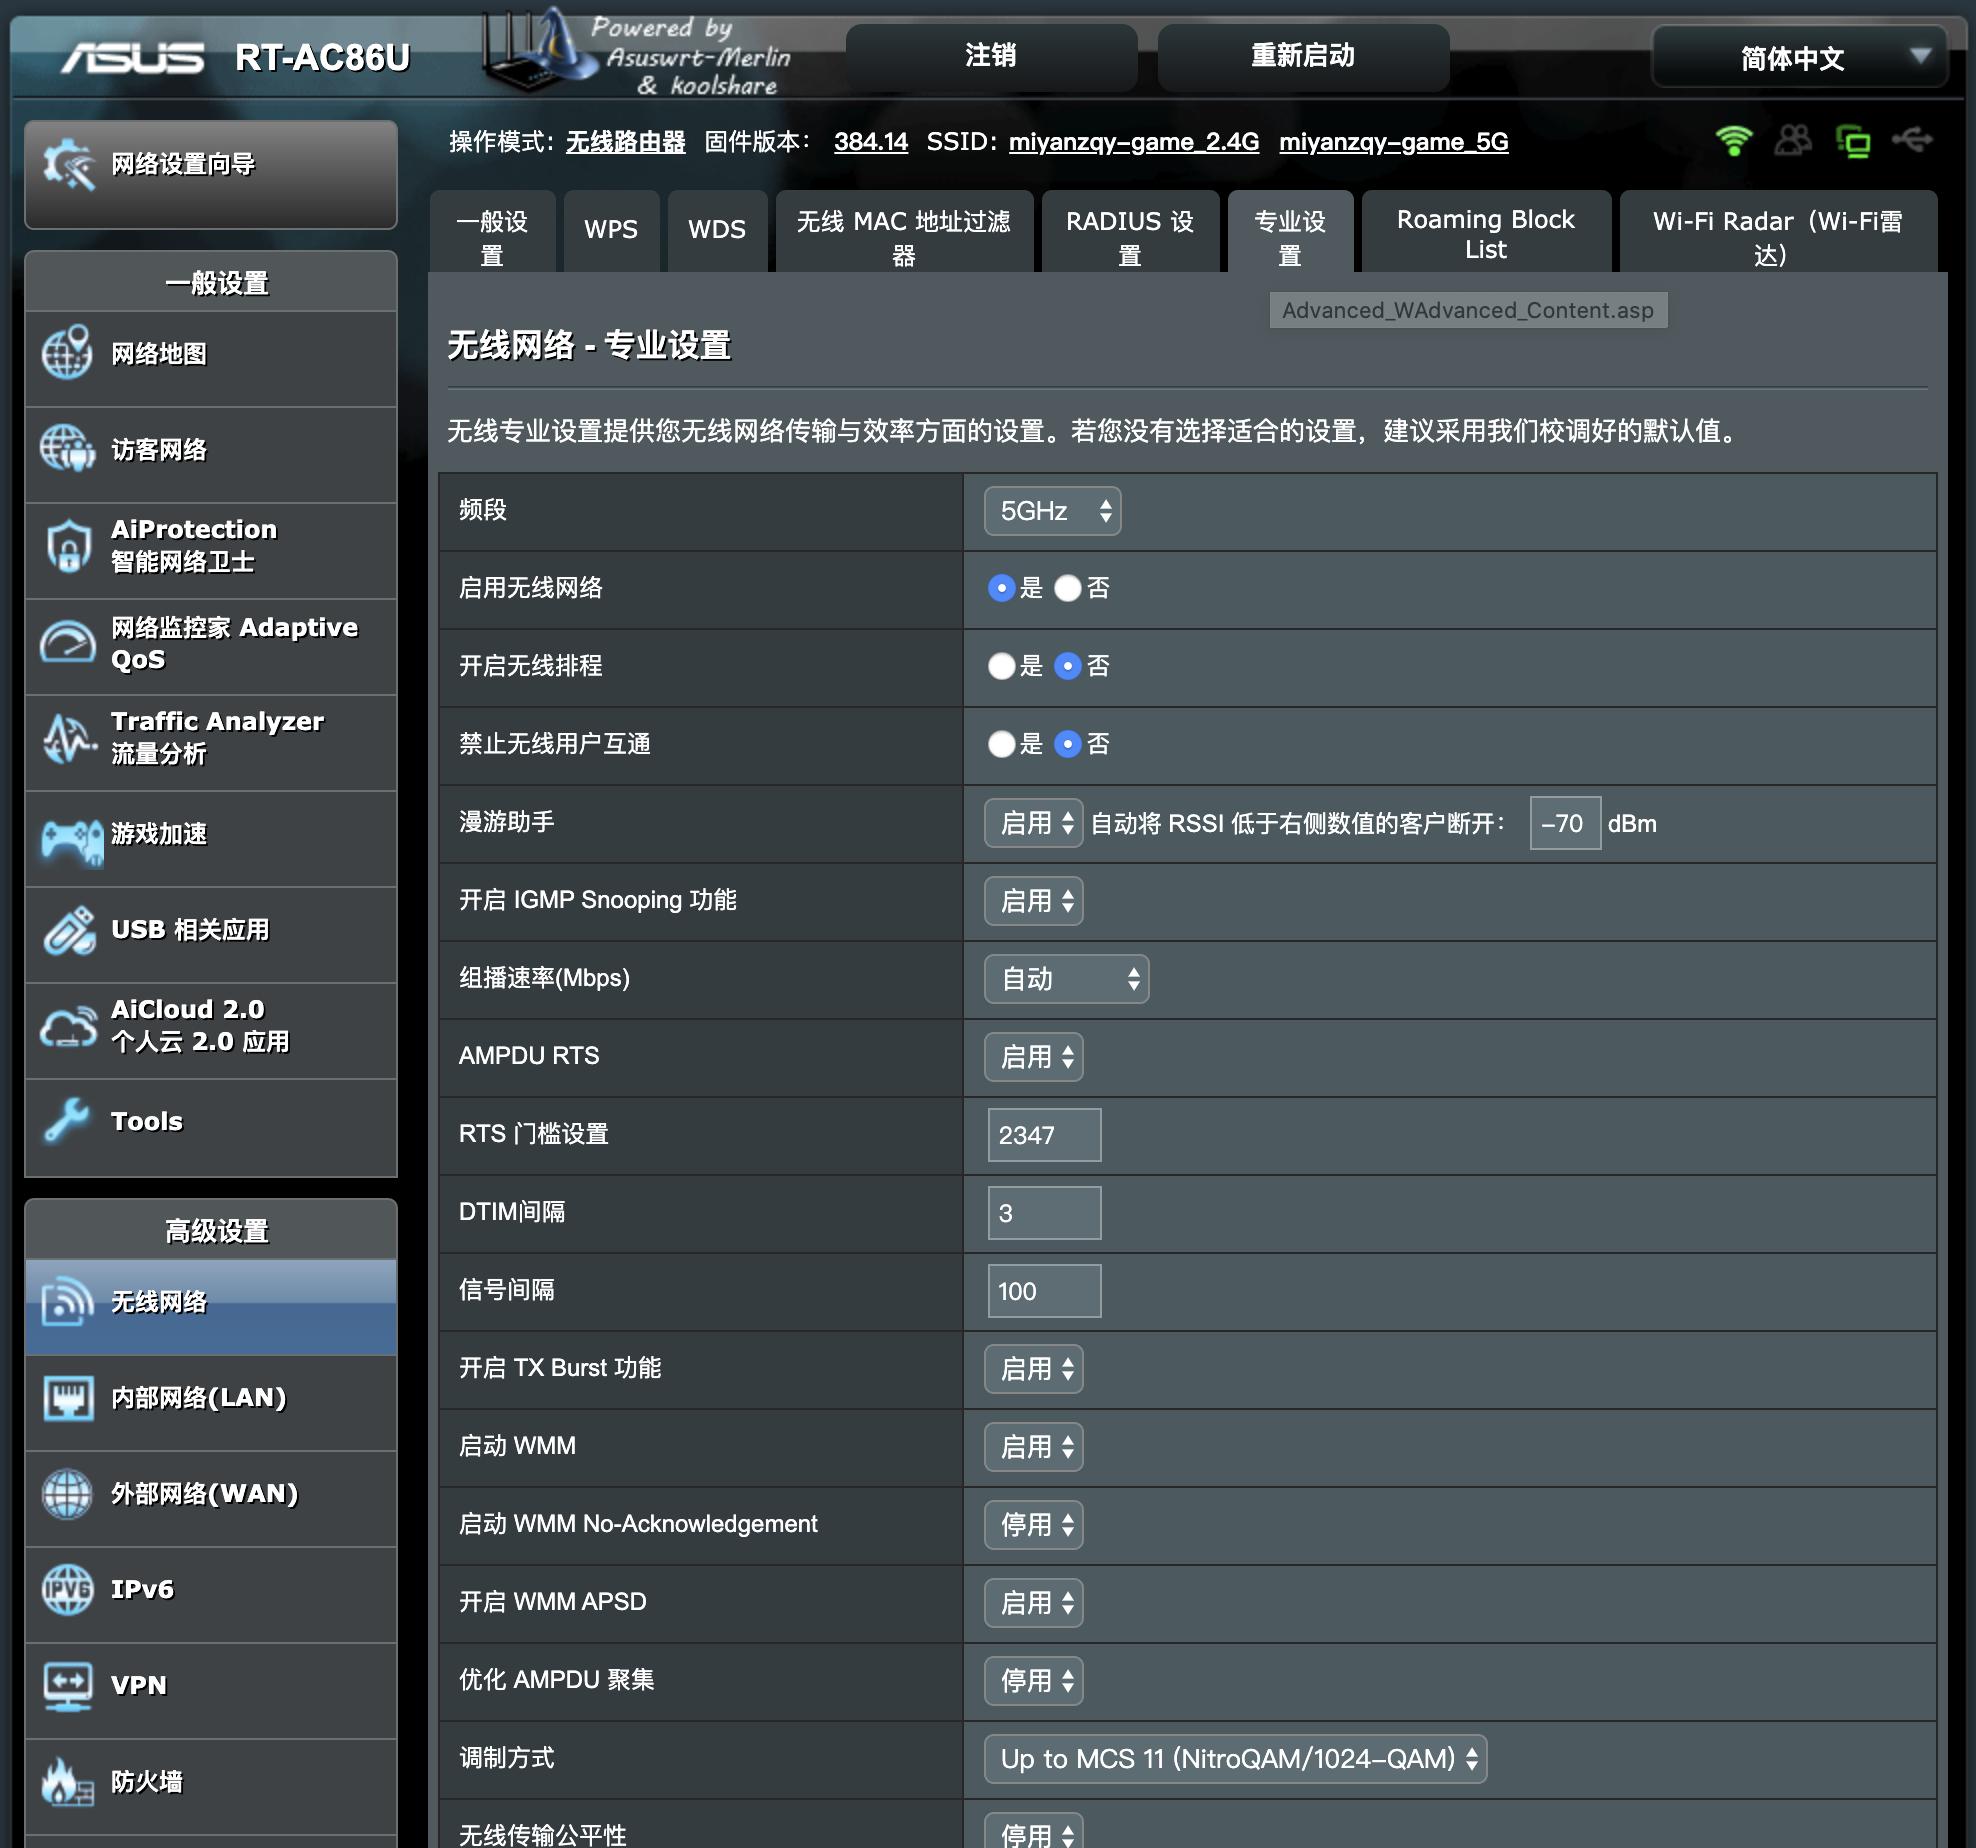
Task: Select 是 for 禁止无线用户互通
Action: pyautogui.click(x=1001, y=744)
